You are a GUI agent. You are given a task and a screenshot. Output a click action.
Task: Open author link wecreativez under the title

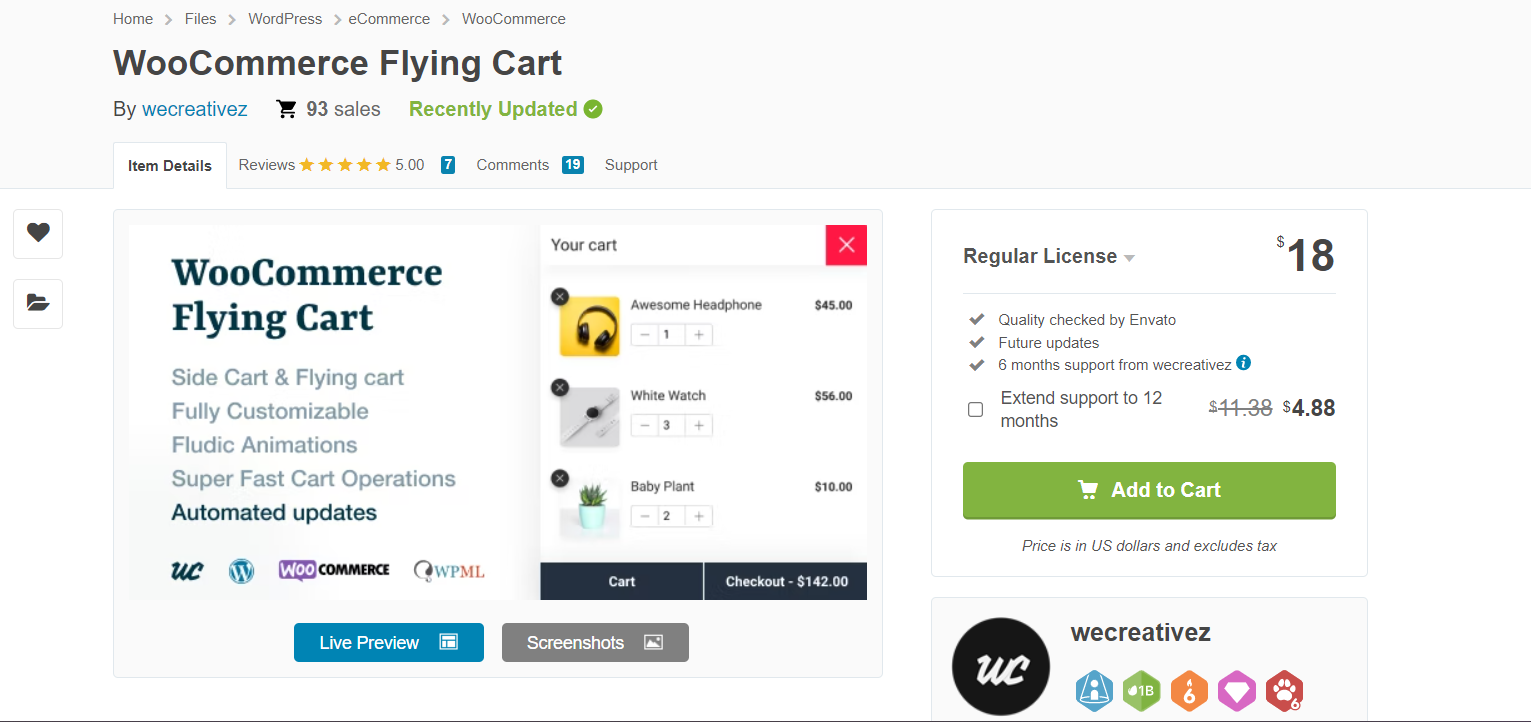[x=195, y=109]
